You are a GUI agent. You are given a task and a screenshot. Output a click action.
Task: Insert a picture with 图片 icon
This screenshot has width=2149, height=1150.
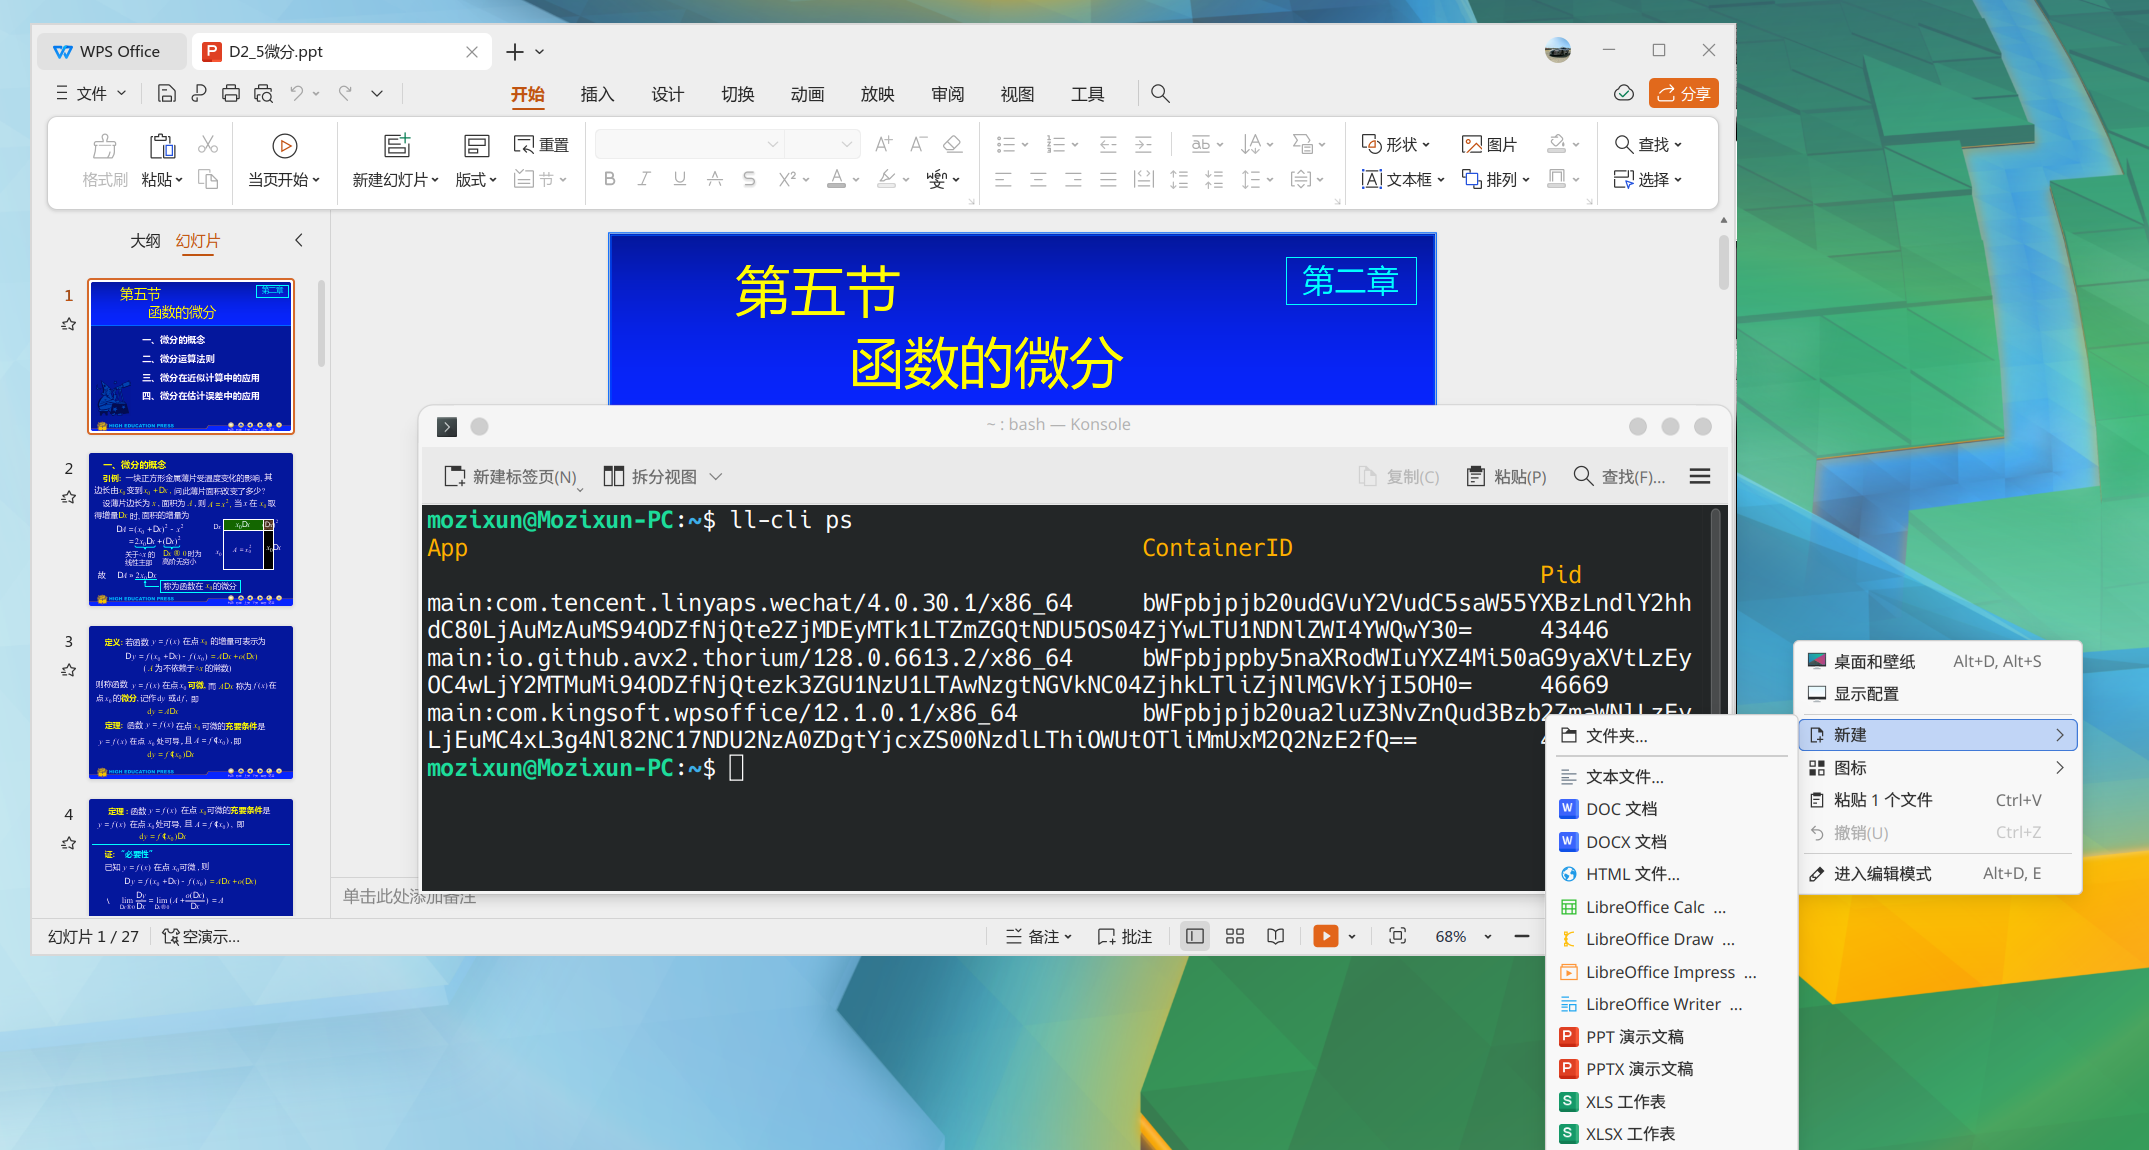1489,145
